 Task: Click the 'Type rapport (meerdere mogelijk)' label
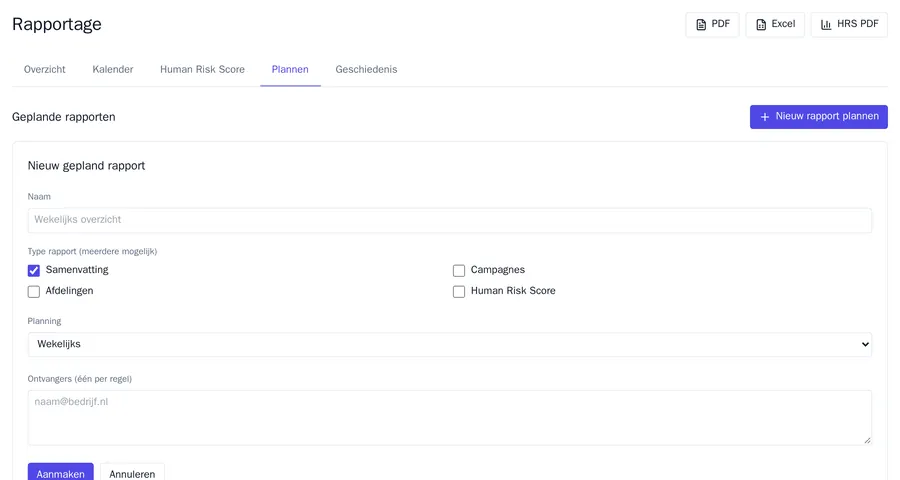[92, 251]
